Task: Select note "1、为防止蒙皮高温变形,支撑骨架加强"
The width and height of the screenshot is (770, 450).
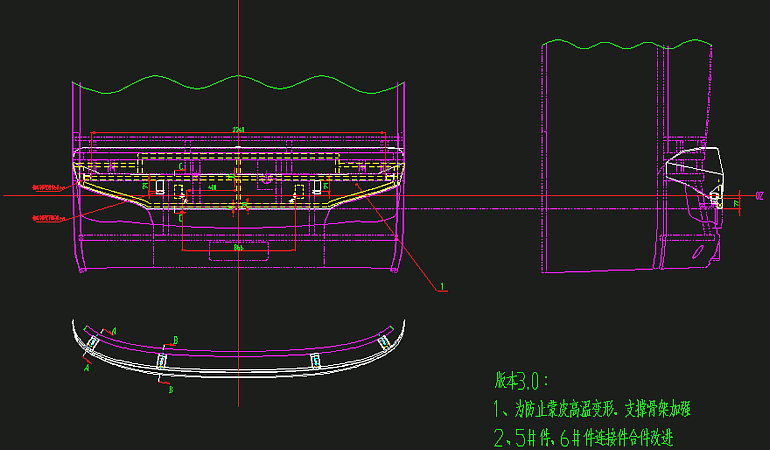Action: click(592, 409)
